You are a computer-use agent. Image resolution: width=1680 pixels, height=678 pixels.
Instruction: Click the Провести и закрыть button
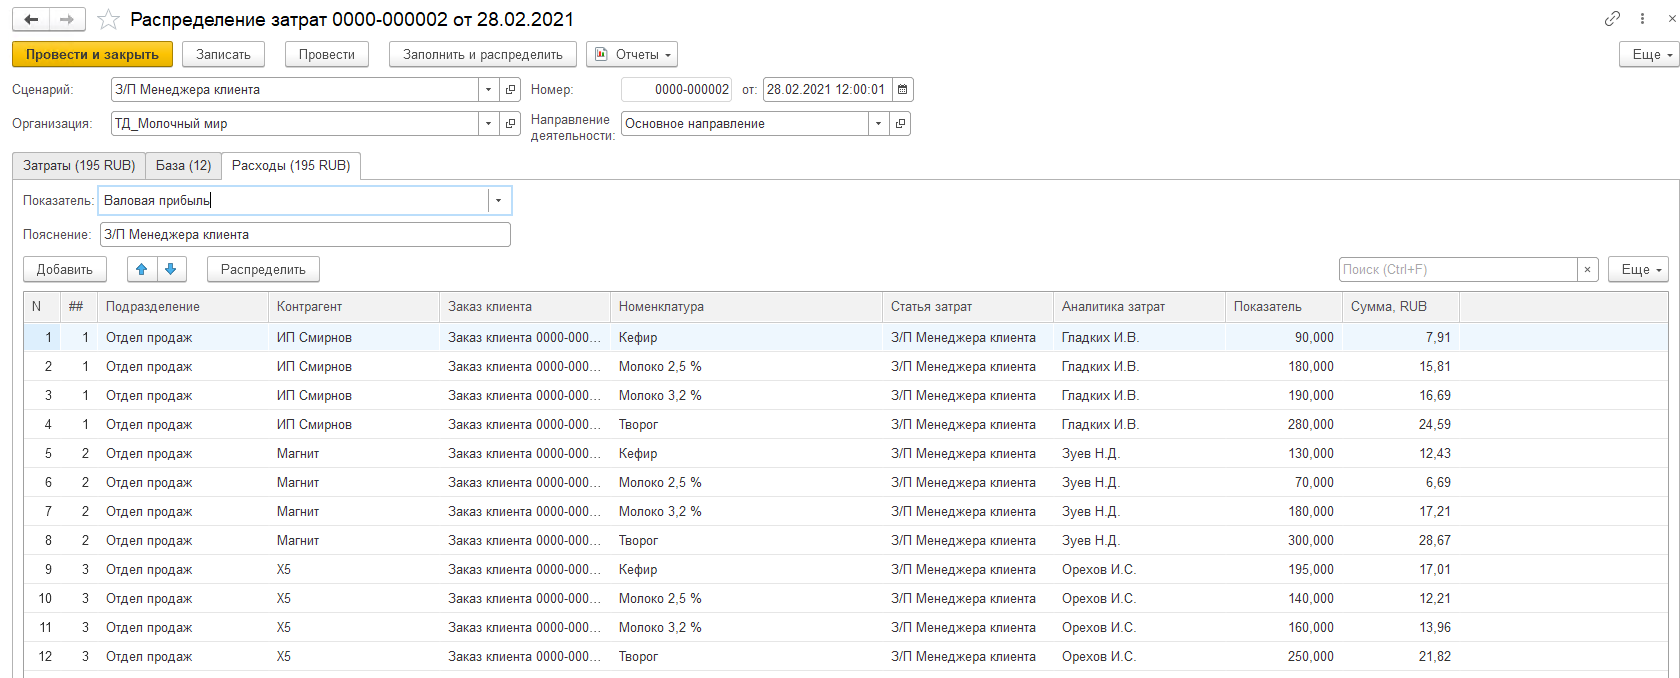click(92, 55)
